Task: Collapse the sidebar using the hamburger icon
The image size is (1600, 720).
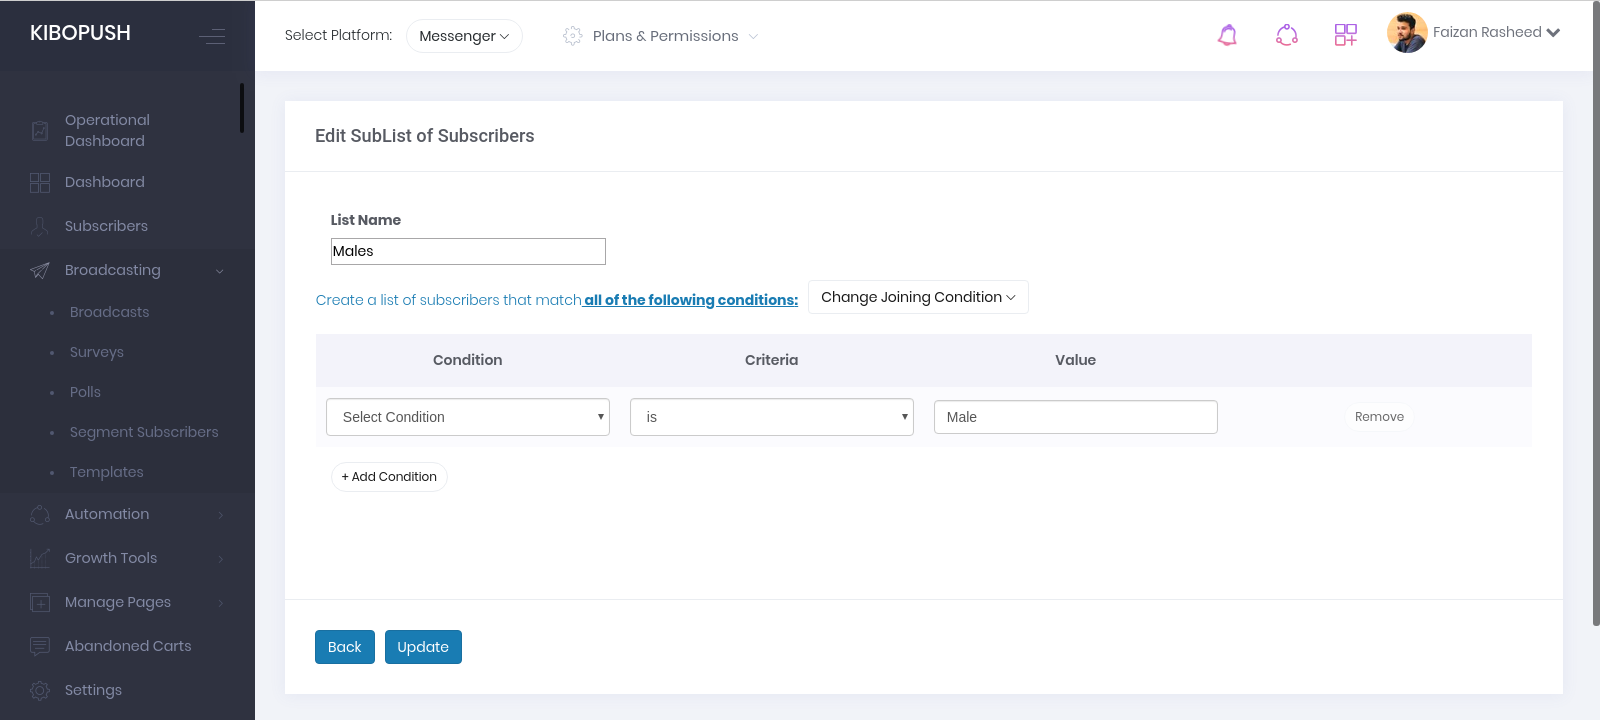Action: pos(212,37)
